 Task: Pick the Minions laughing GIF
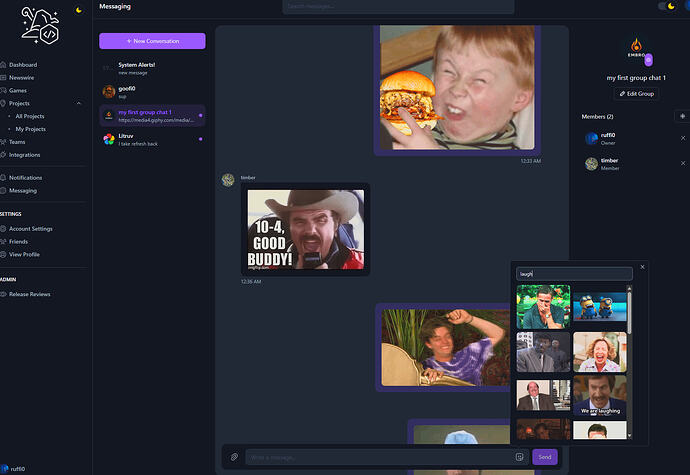coord(599,306)
